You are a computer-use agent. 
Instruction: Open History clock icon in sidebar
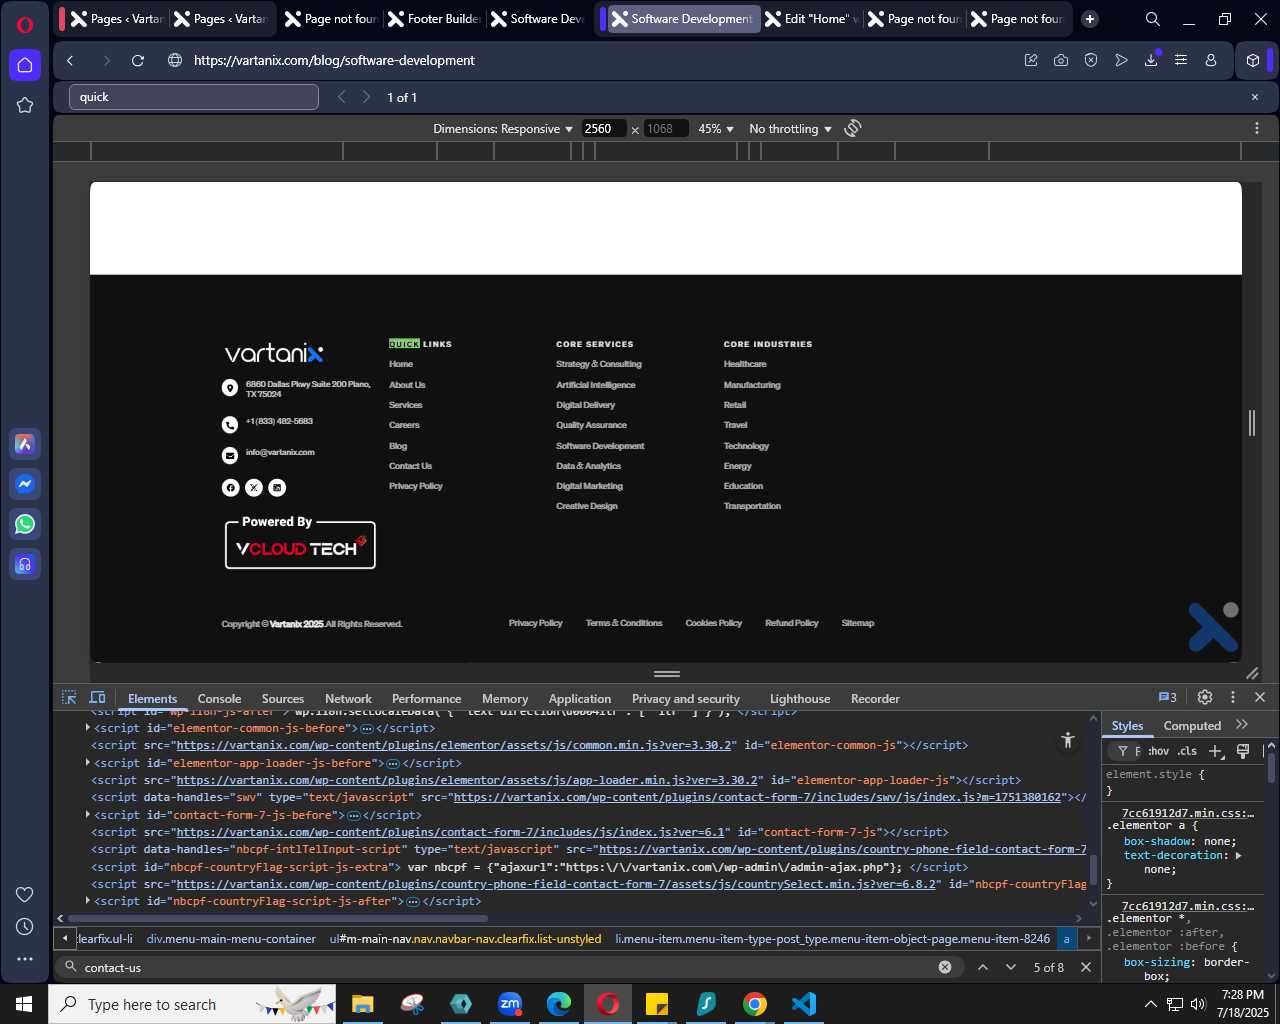25,927
